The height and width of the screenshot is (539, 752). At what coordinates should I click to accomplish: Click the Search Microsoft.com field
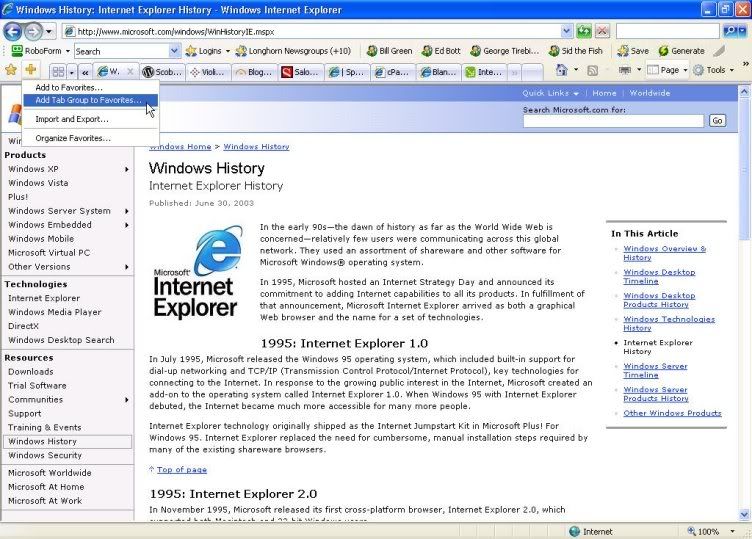click(613, 121)
